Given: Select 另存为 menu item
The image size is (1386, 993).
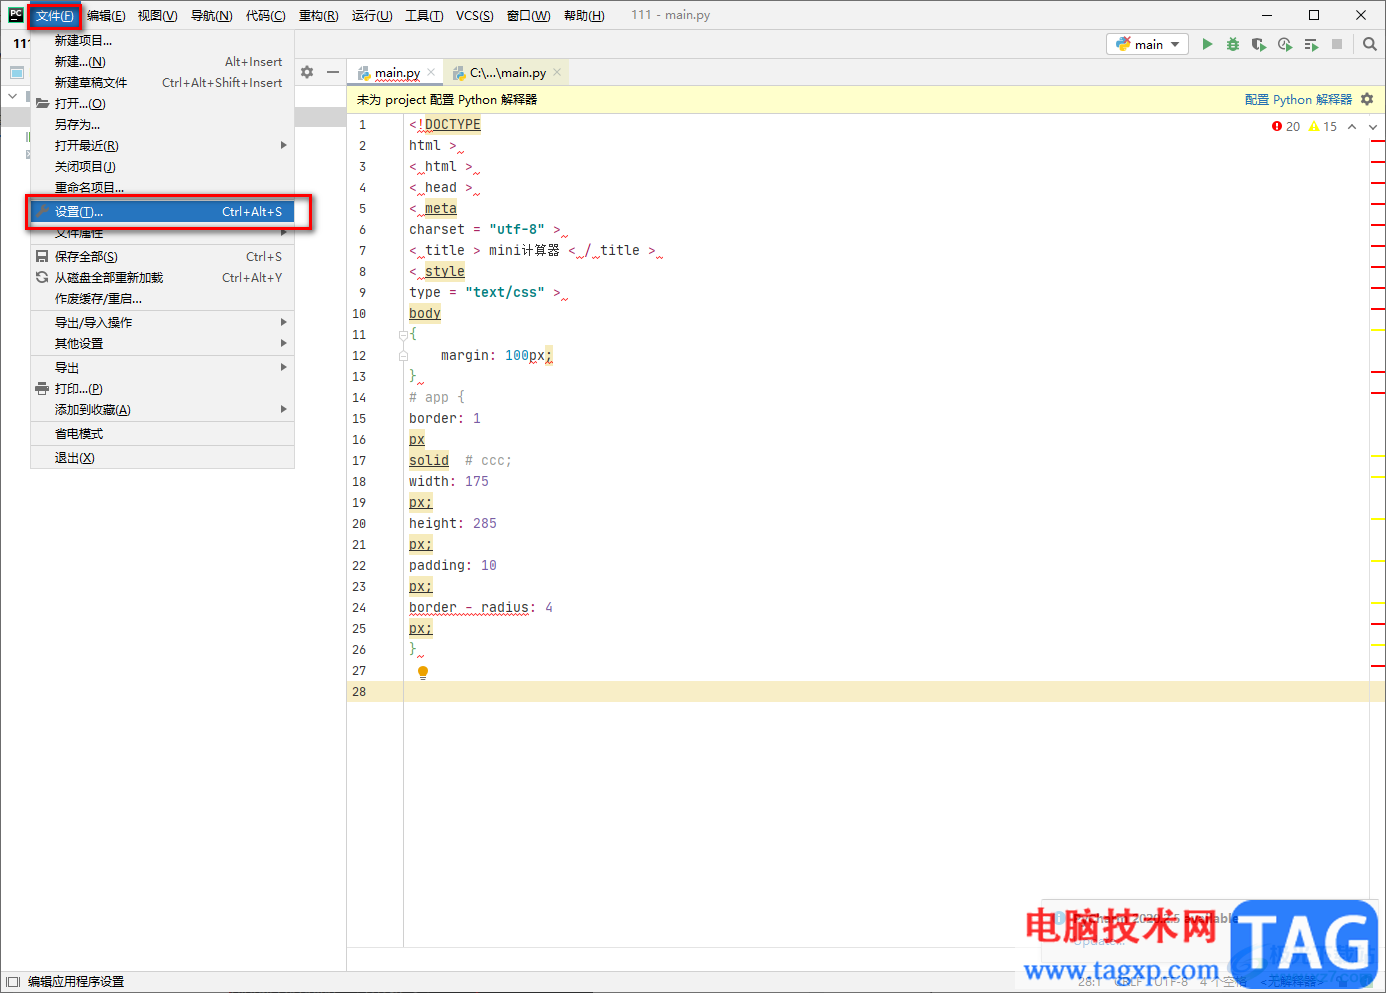Looking at the screenshot, I should pyautogui.click(x=163, y=125).
